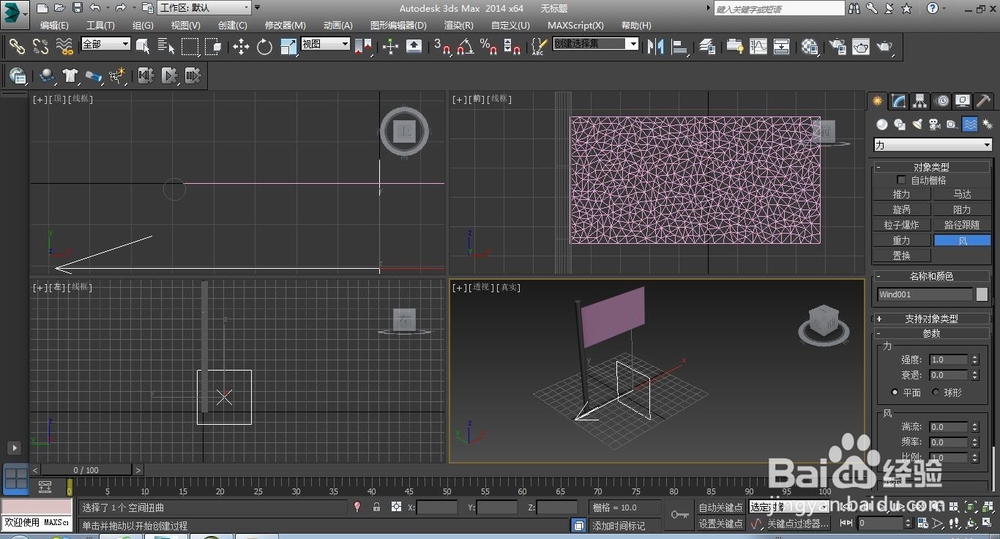Activate the Select and Rotate tool
Screen dimensions: 1000x539
[x=264, y=46]
